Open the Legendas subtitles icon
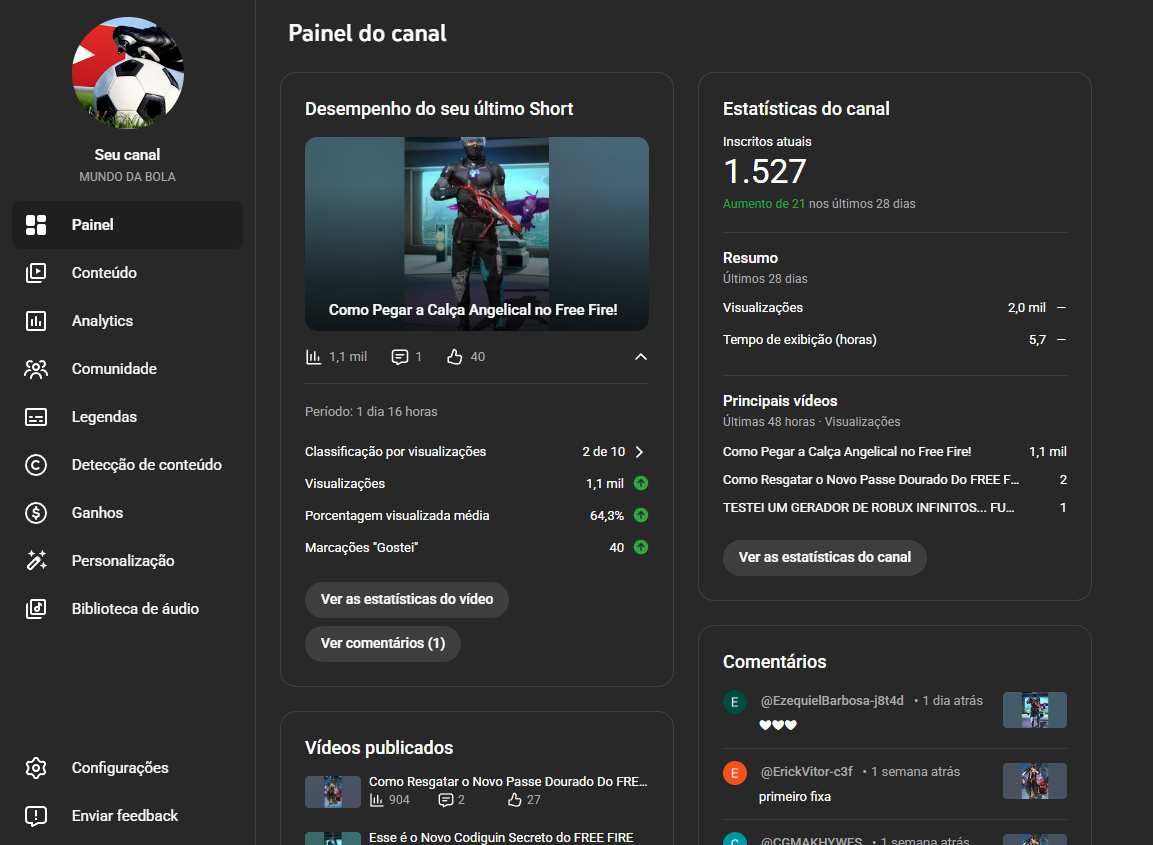Viewport: 1153px width, 845px height. [36, 417]
